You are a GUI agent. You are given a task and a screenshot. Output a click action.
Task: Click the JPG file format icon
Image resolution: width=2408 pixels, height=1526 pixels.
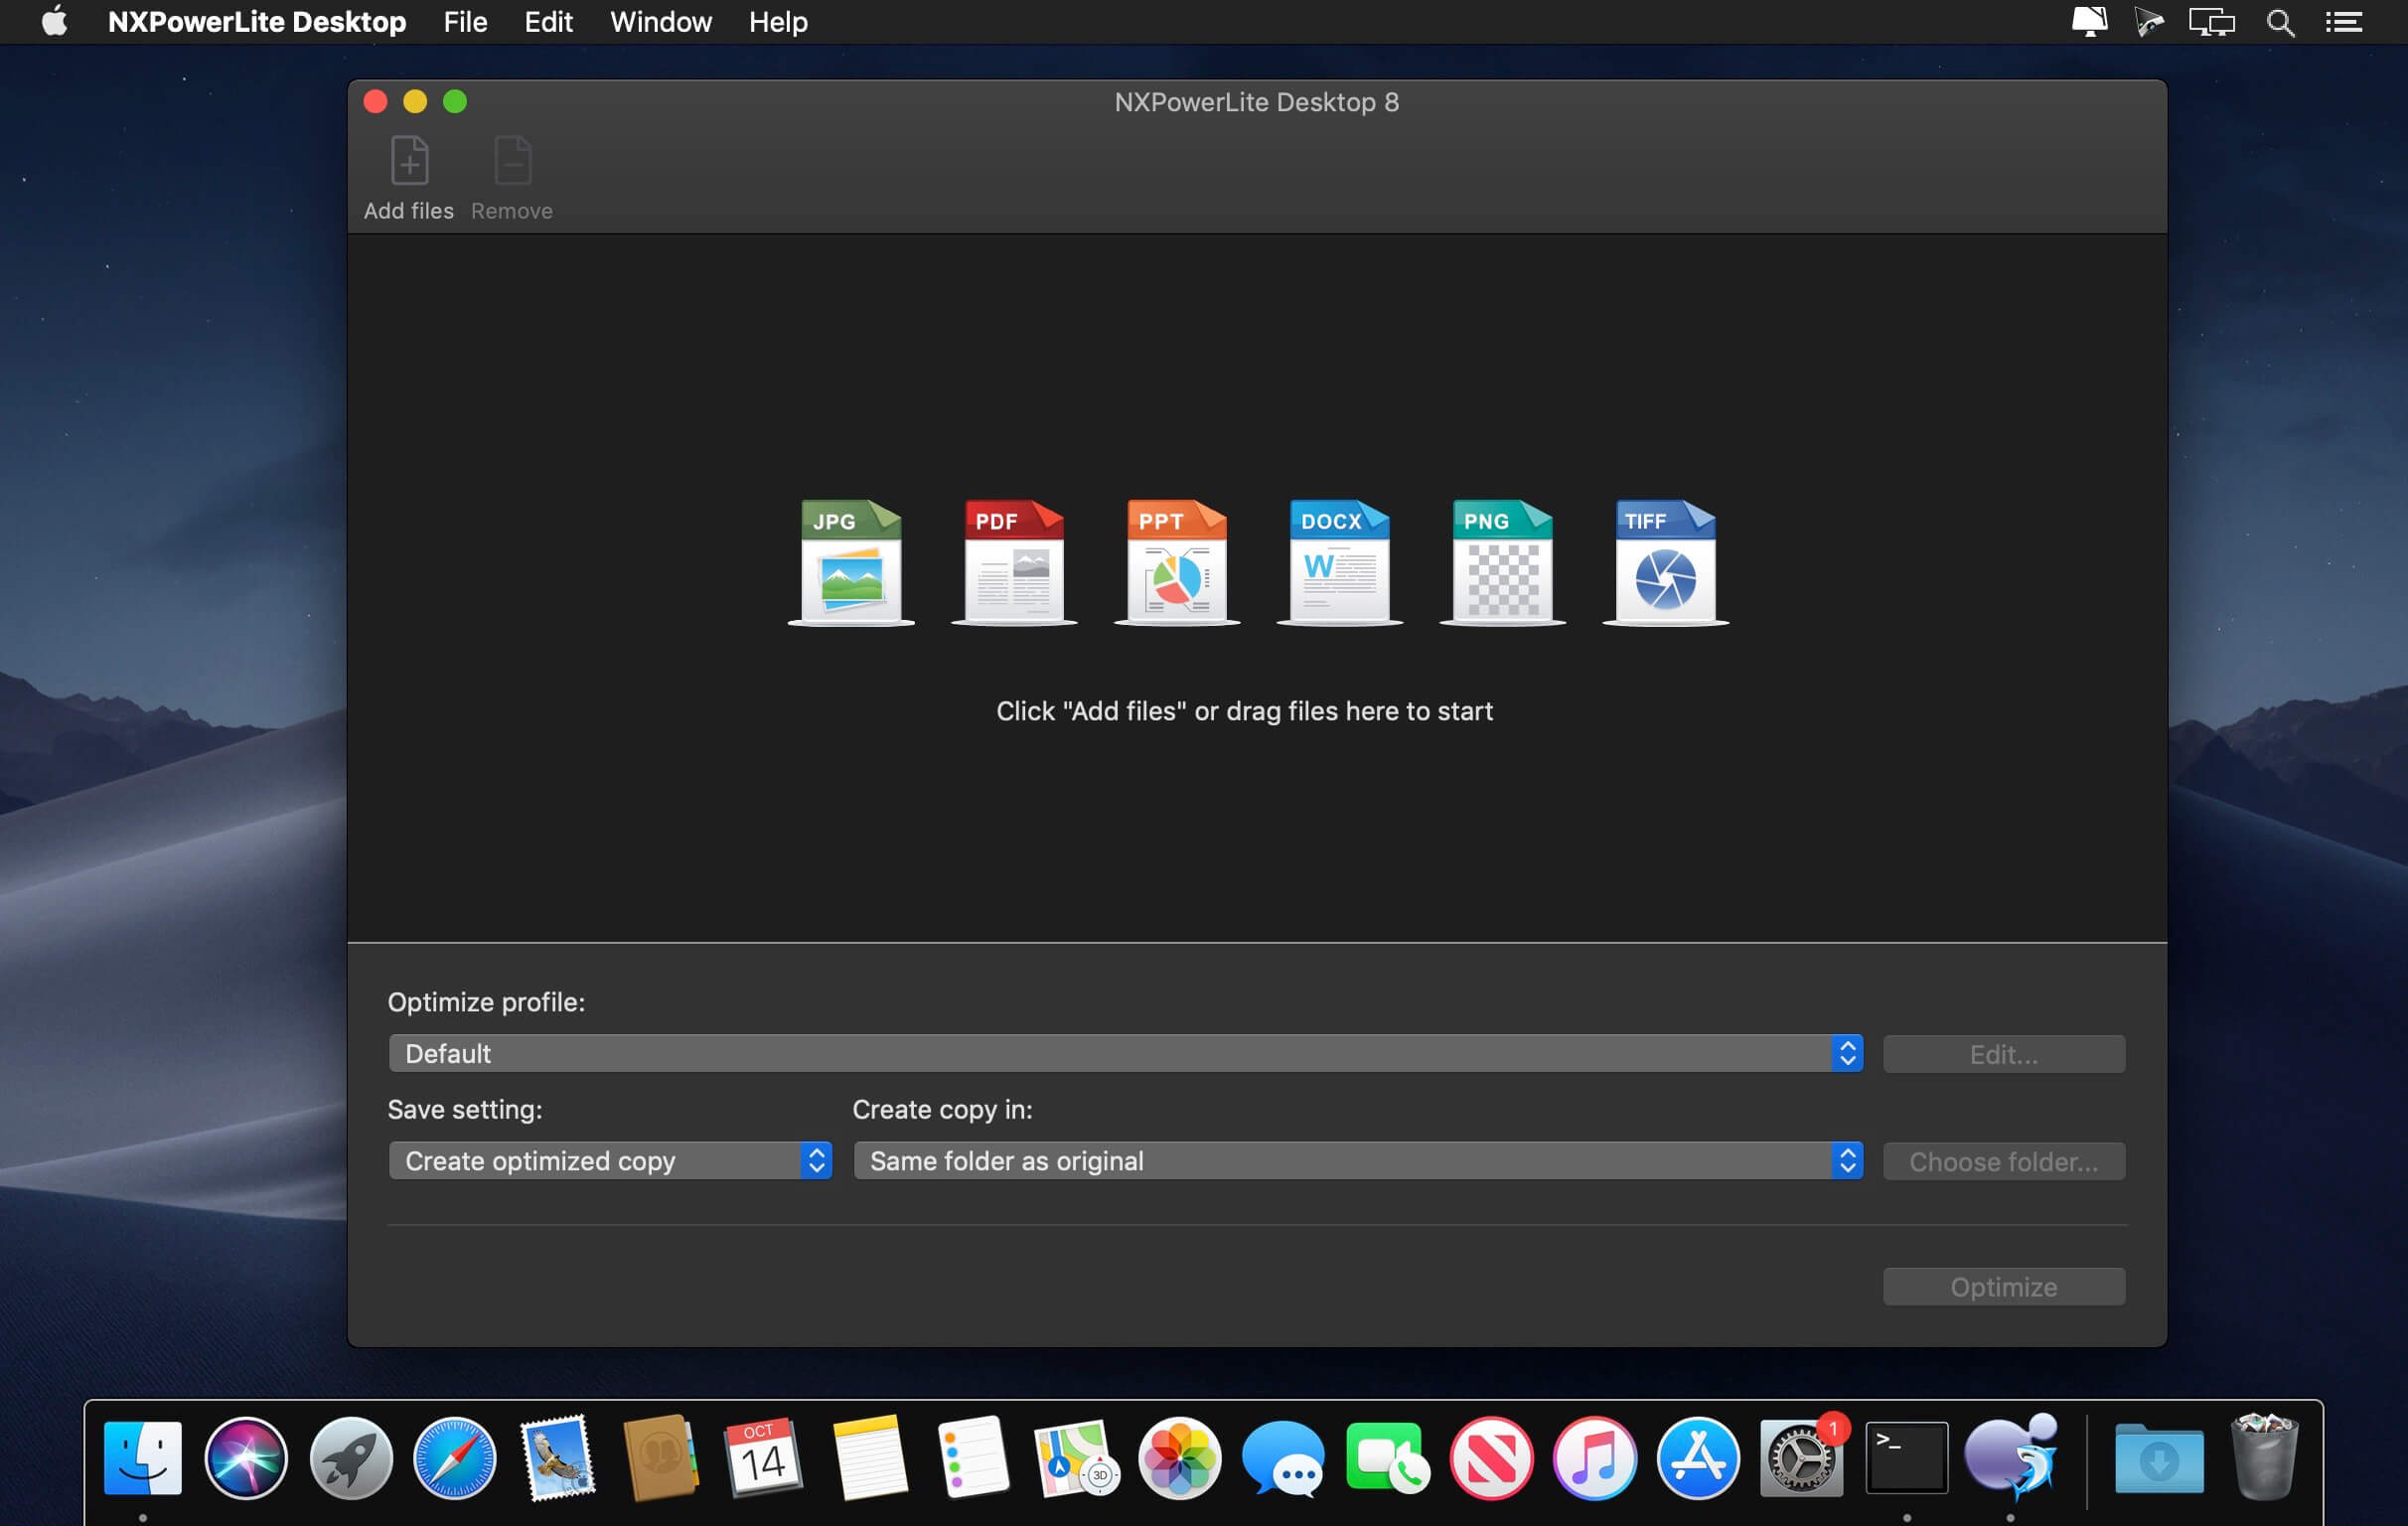coord(851,556)
